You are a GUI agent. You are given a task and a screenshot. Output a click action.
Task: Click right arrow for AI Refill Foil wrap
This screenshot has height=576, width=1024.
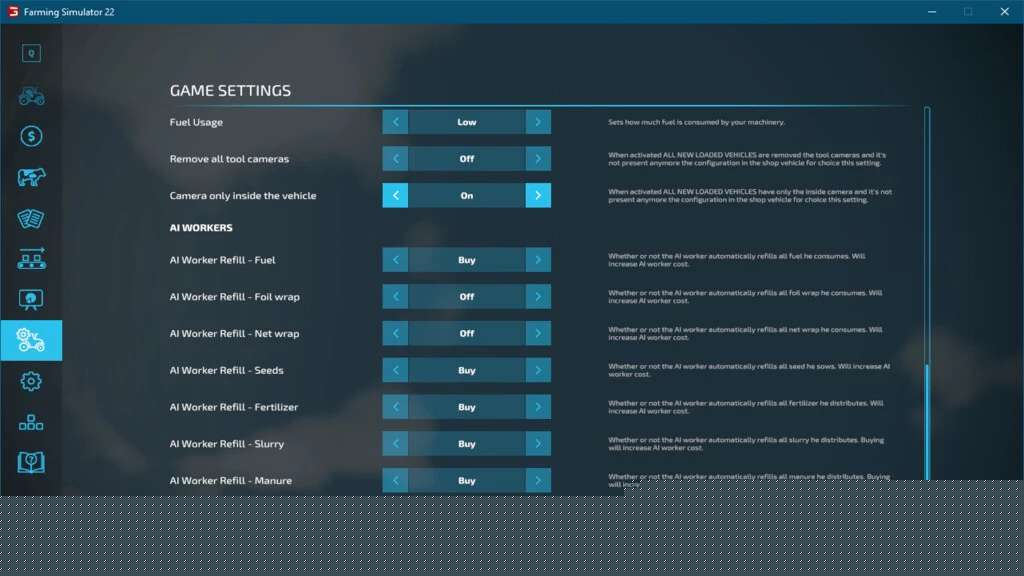point(538,296)
